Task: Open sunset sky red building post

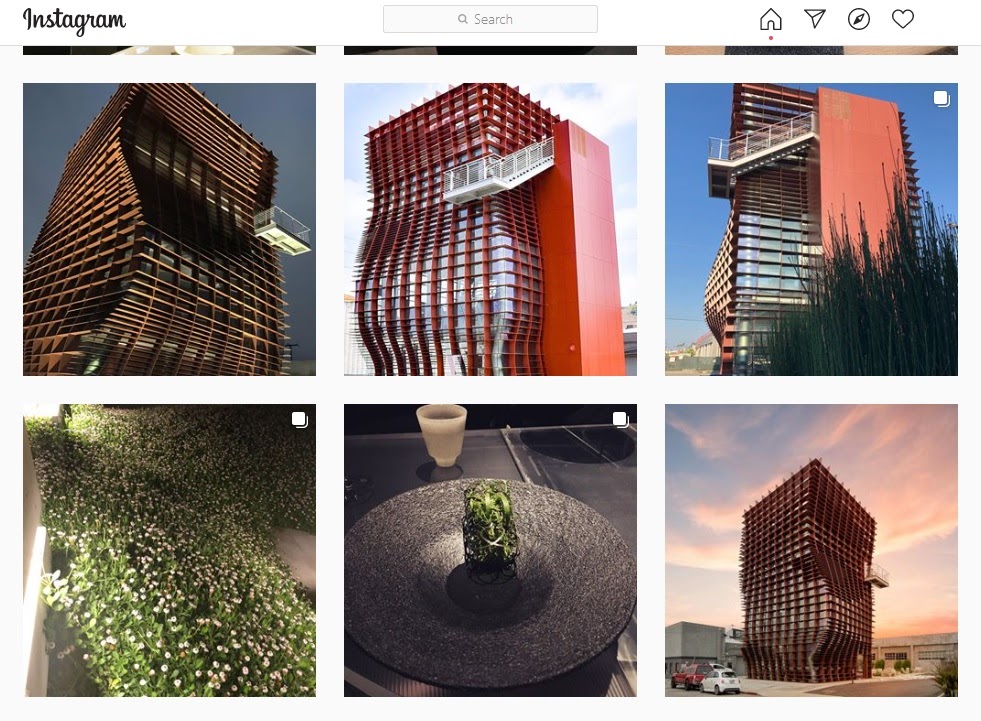Action: (x=811, y=550)
